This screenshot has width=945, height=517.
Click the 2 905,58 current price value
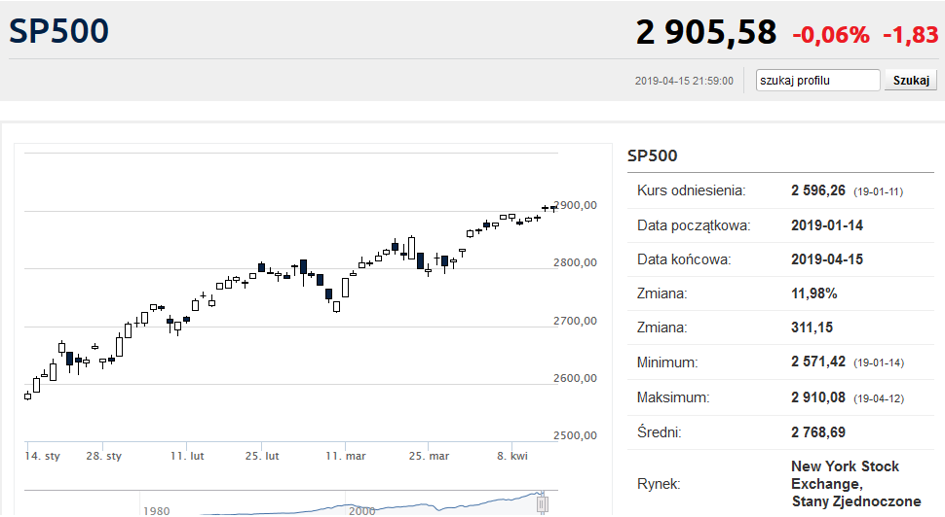pos(706,33)
